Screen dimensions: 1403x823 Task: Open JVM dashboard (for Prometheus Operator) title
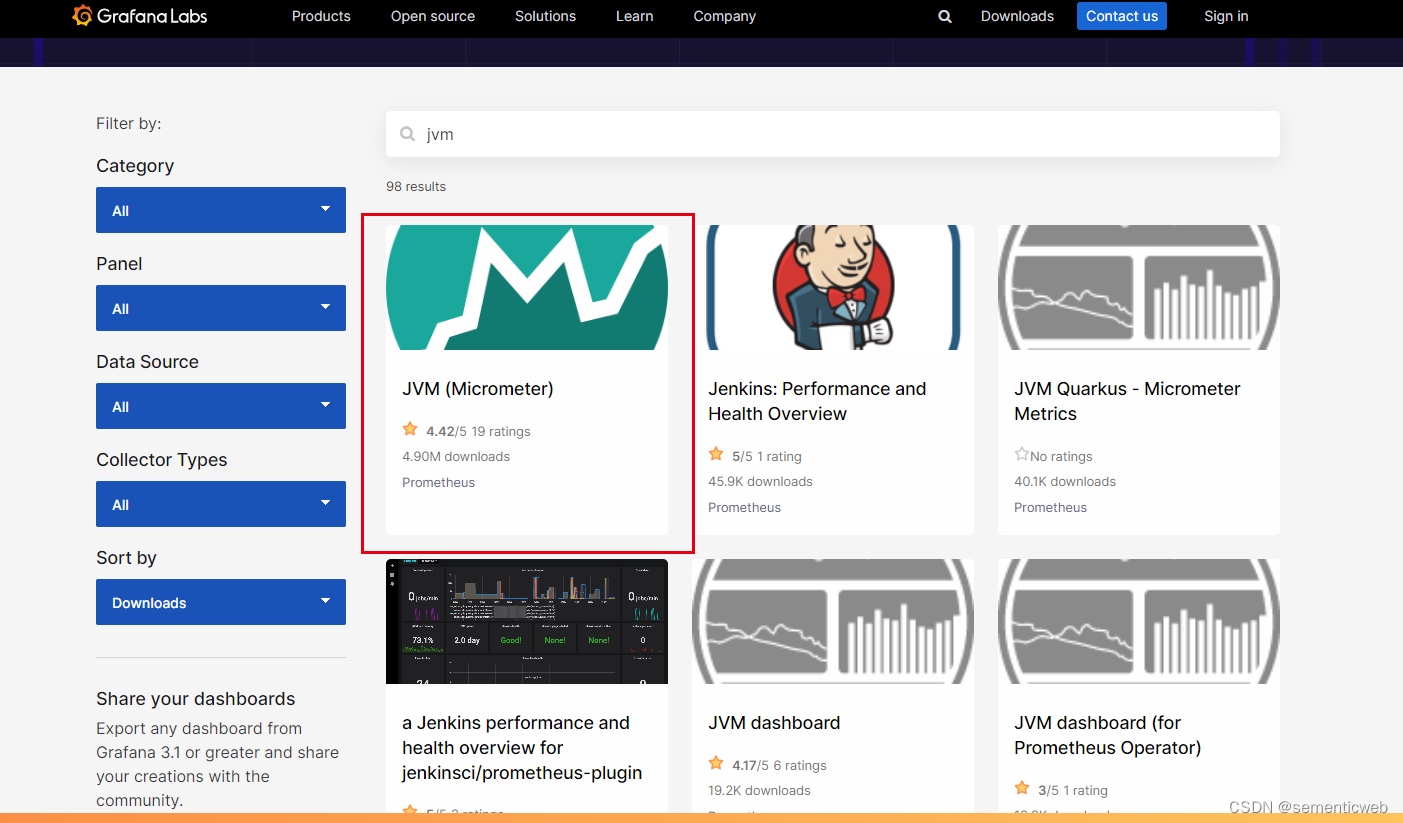[1108, 735]
